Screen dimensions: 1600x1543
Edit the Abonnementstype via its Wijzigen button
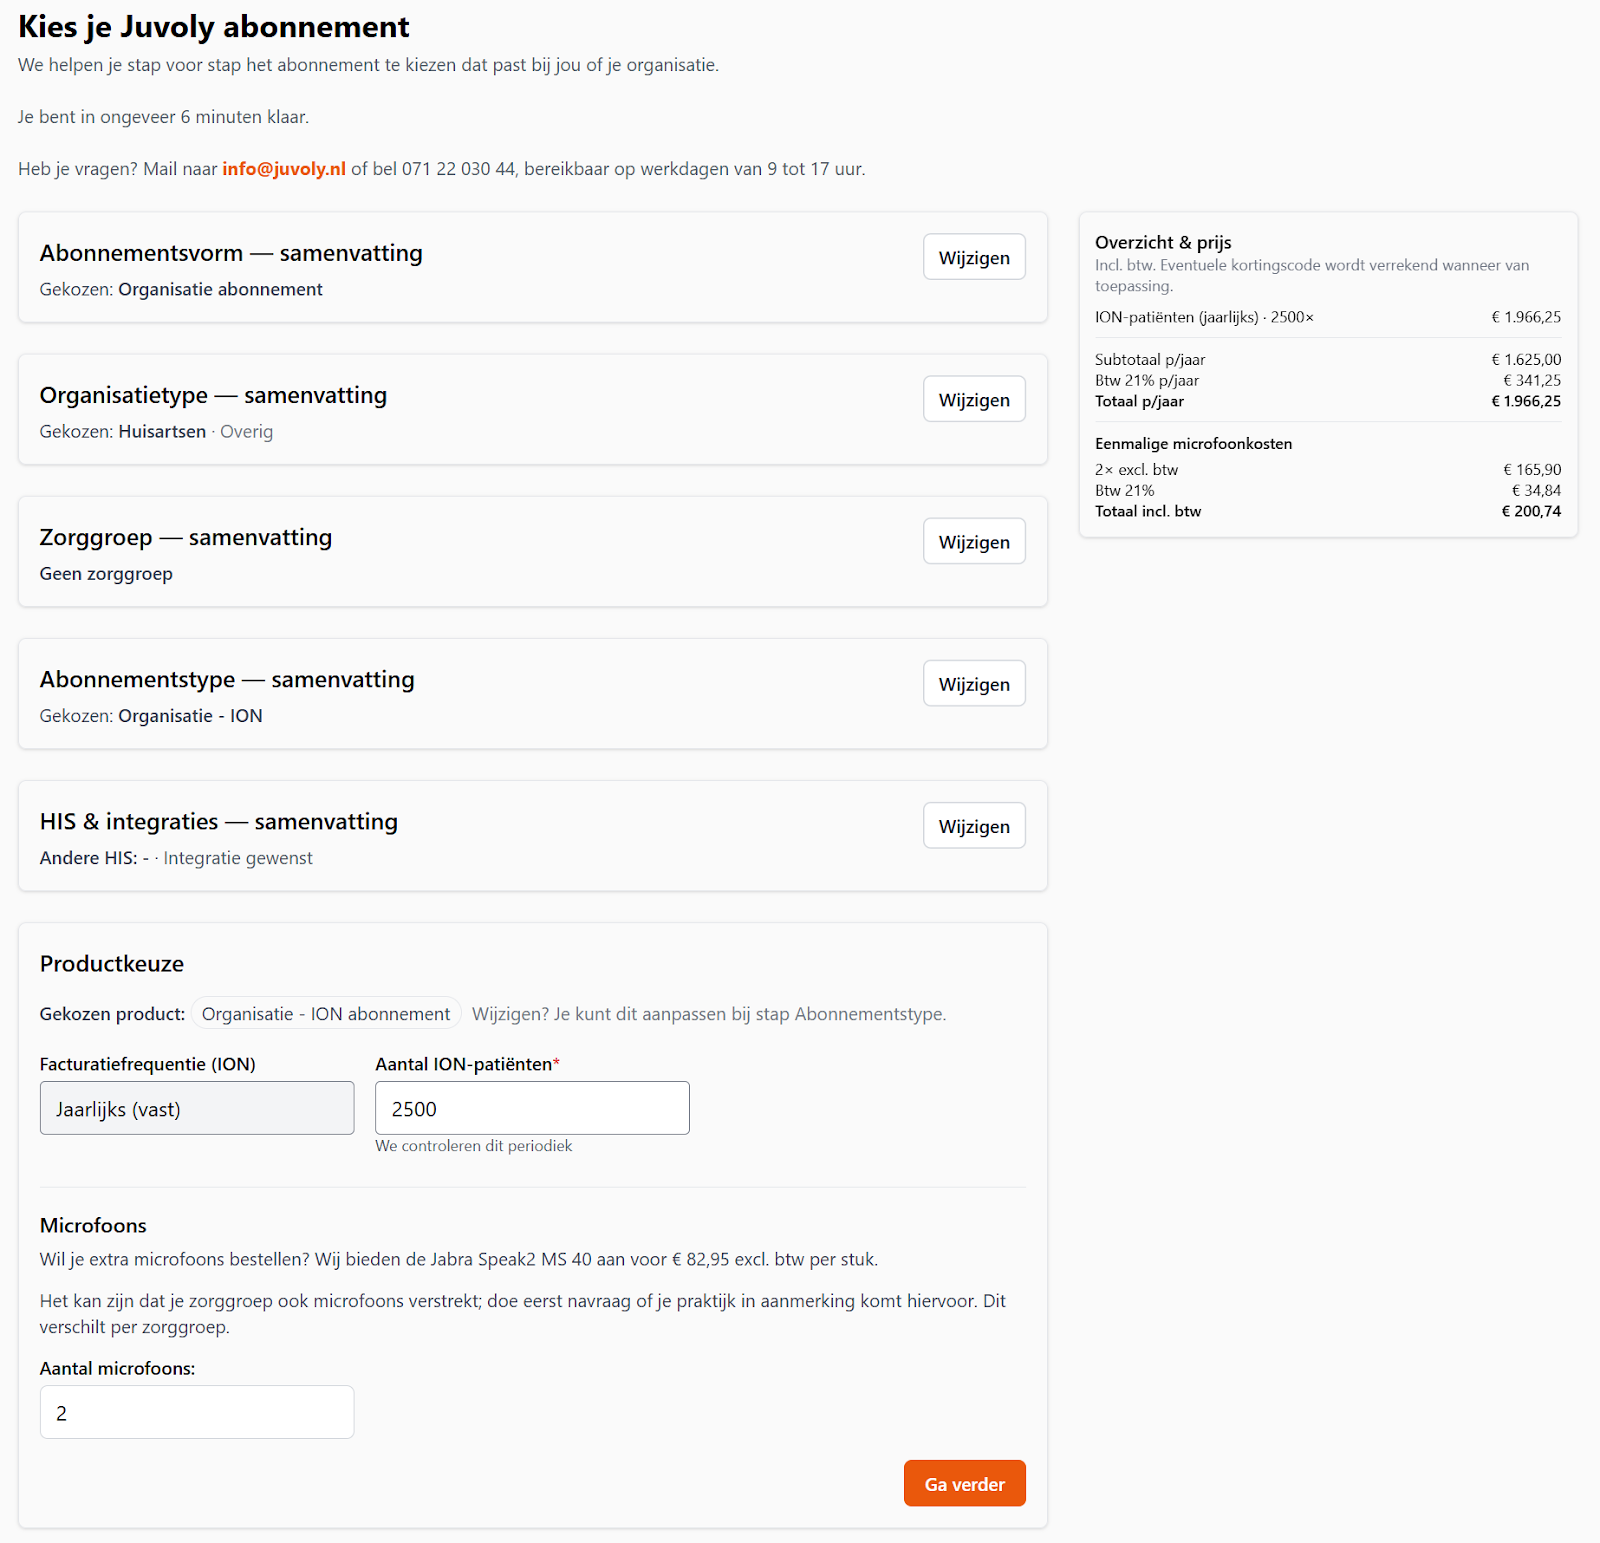coord(974,683)
